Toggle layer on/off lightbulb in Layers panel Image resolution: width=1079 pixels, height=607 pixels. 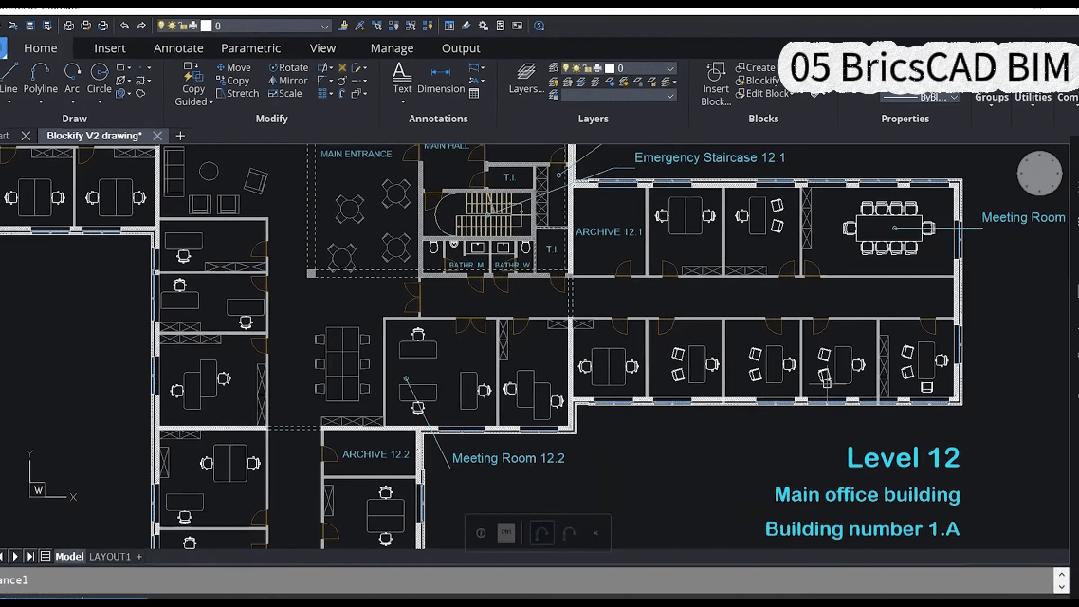click(x=566, y=68)
